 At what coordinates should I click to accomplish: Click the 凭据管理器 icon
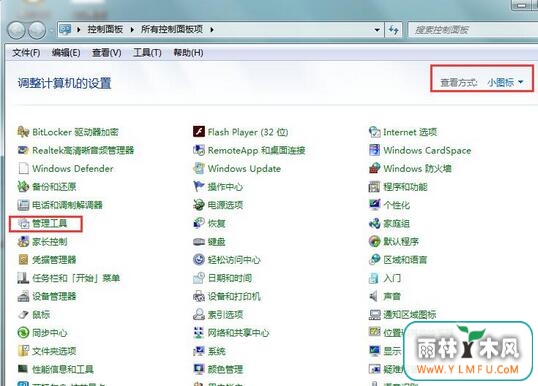coord(23,260)
